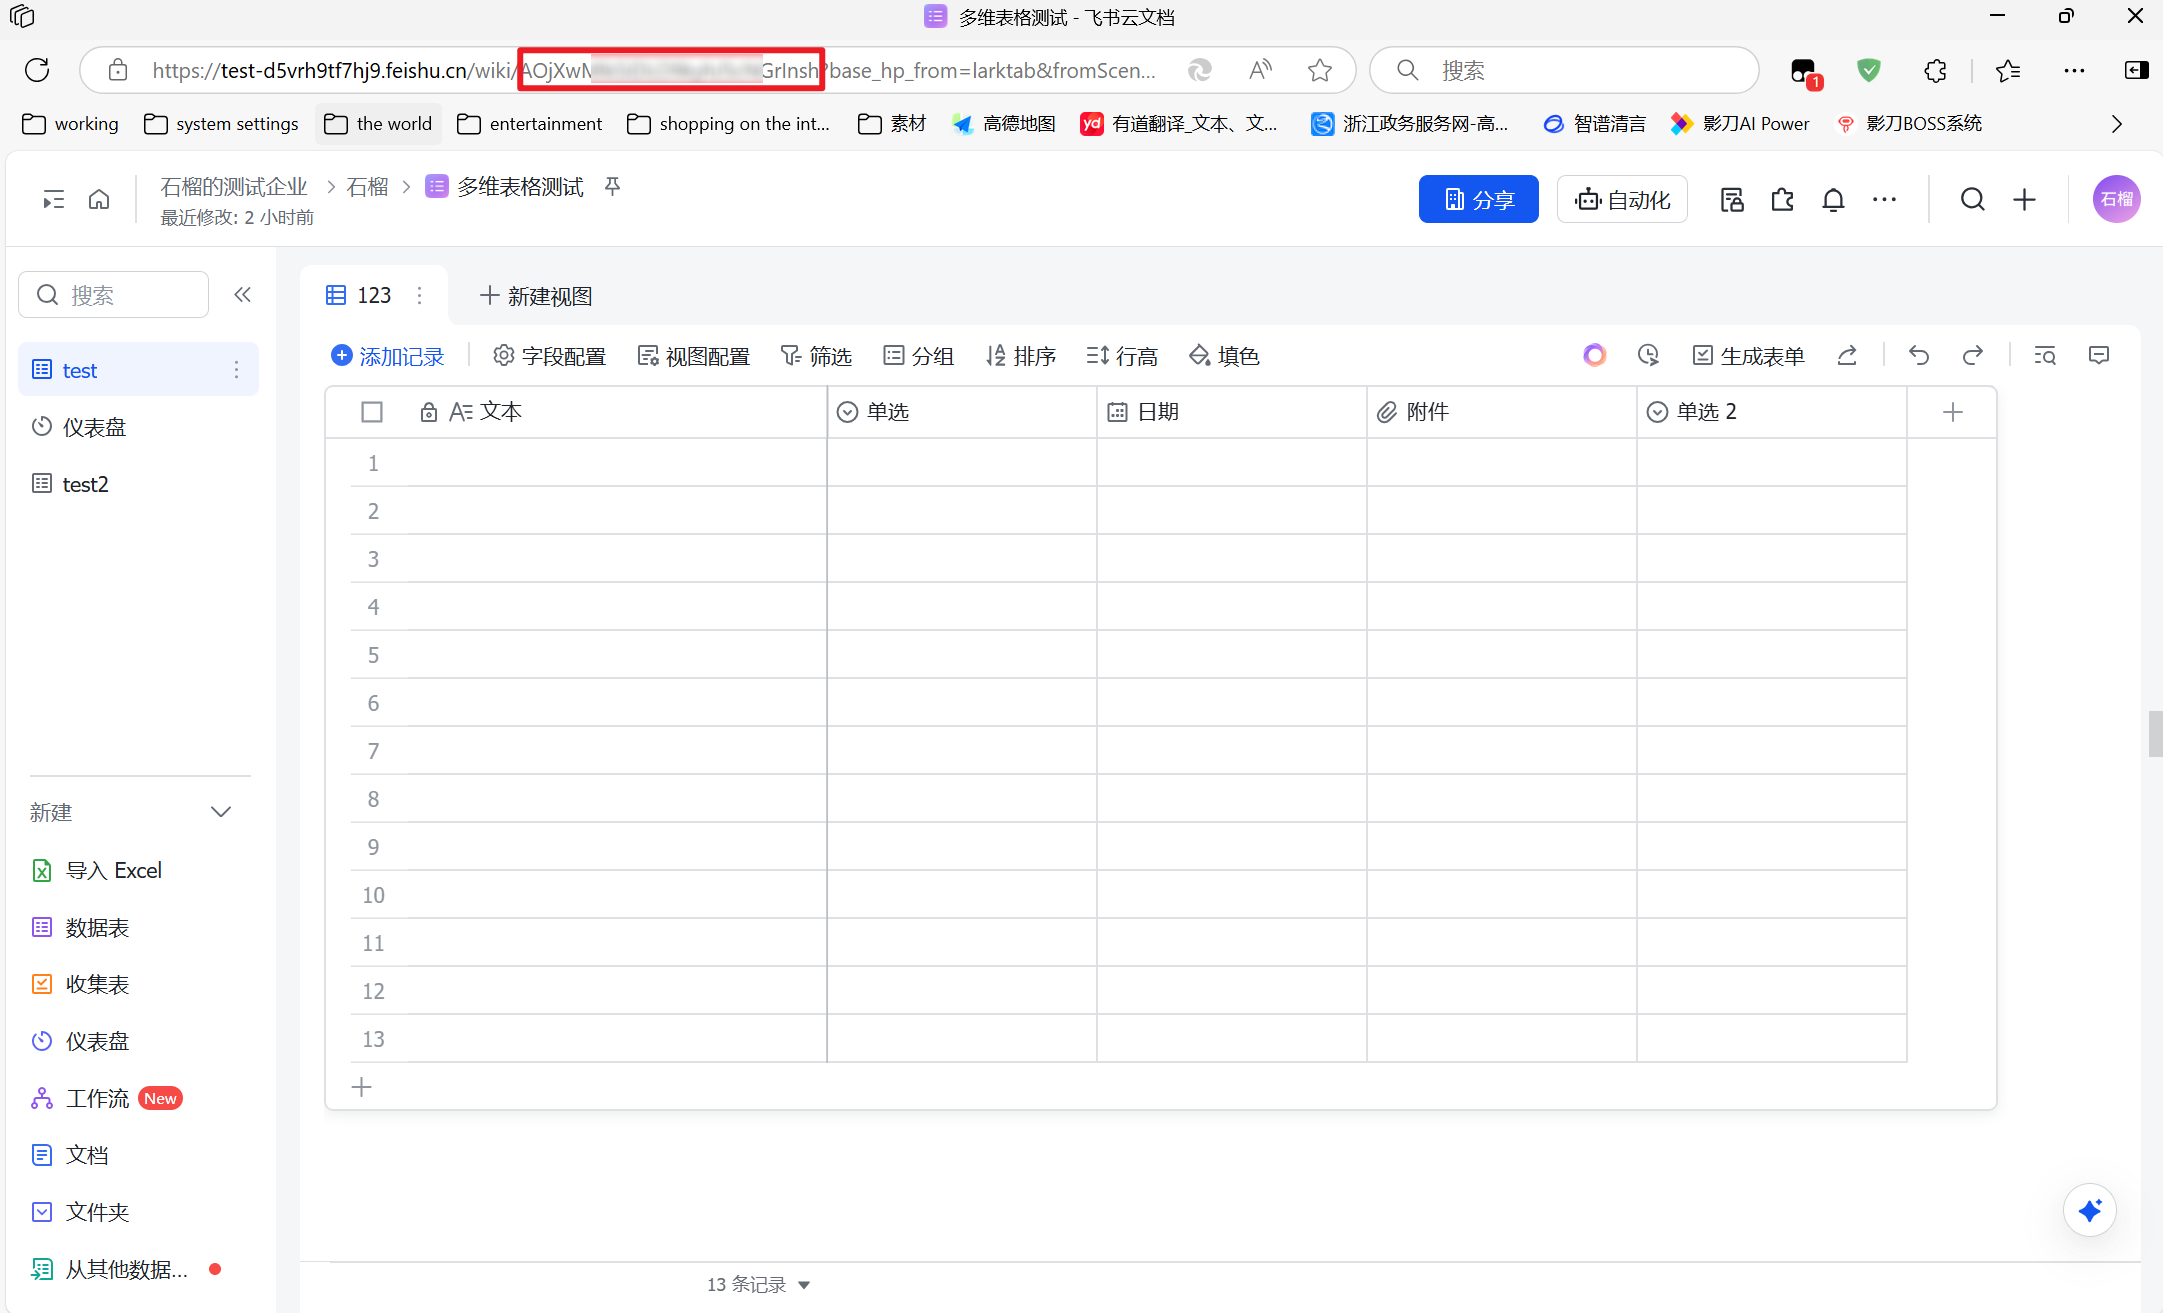Collapse the left sidebar with double chevron
2163x1313 pixels.
[242, 295]
